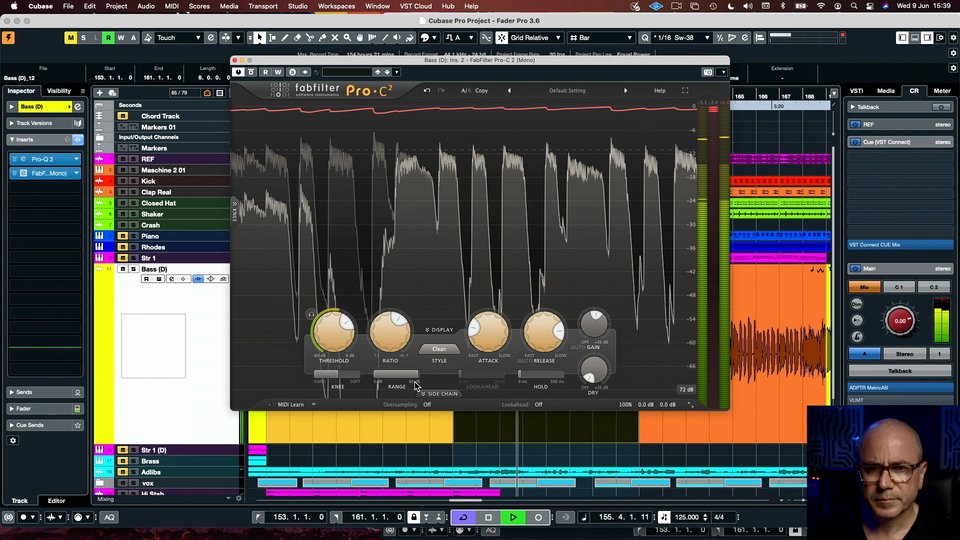Viewport: 960px width, 540px height.
Task: Click Cycle loop button in transport
Action: point(463,517)
